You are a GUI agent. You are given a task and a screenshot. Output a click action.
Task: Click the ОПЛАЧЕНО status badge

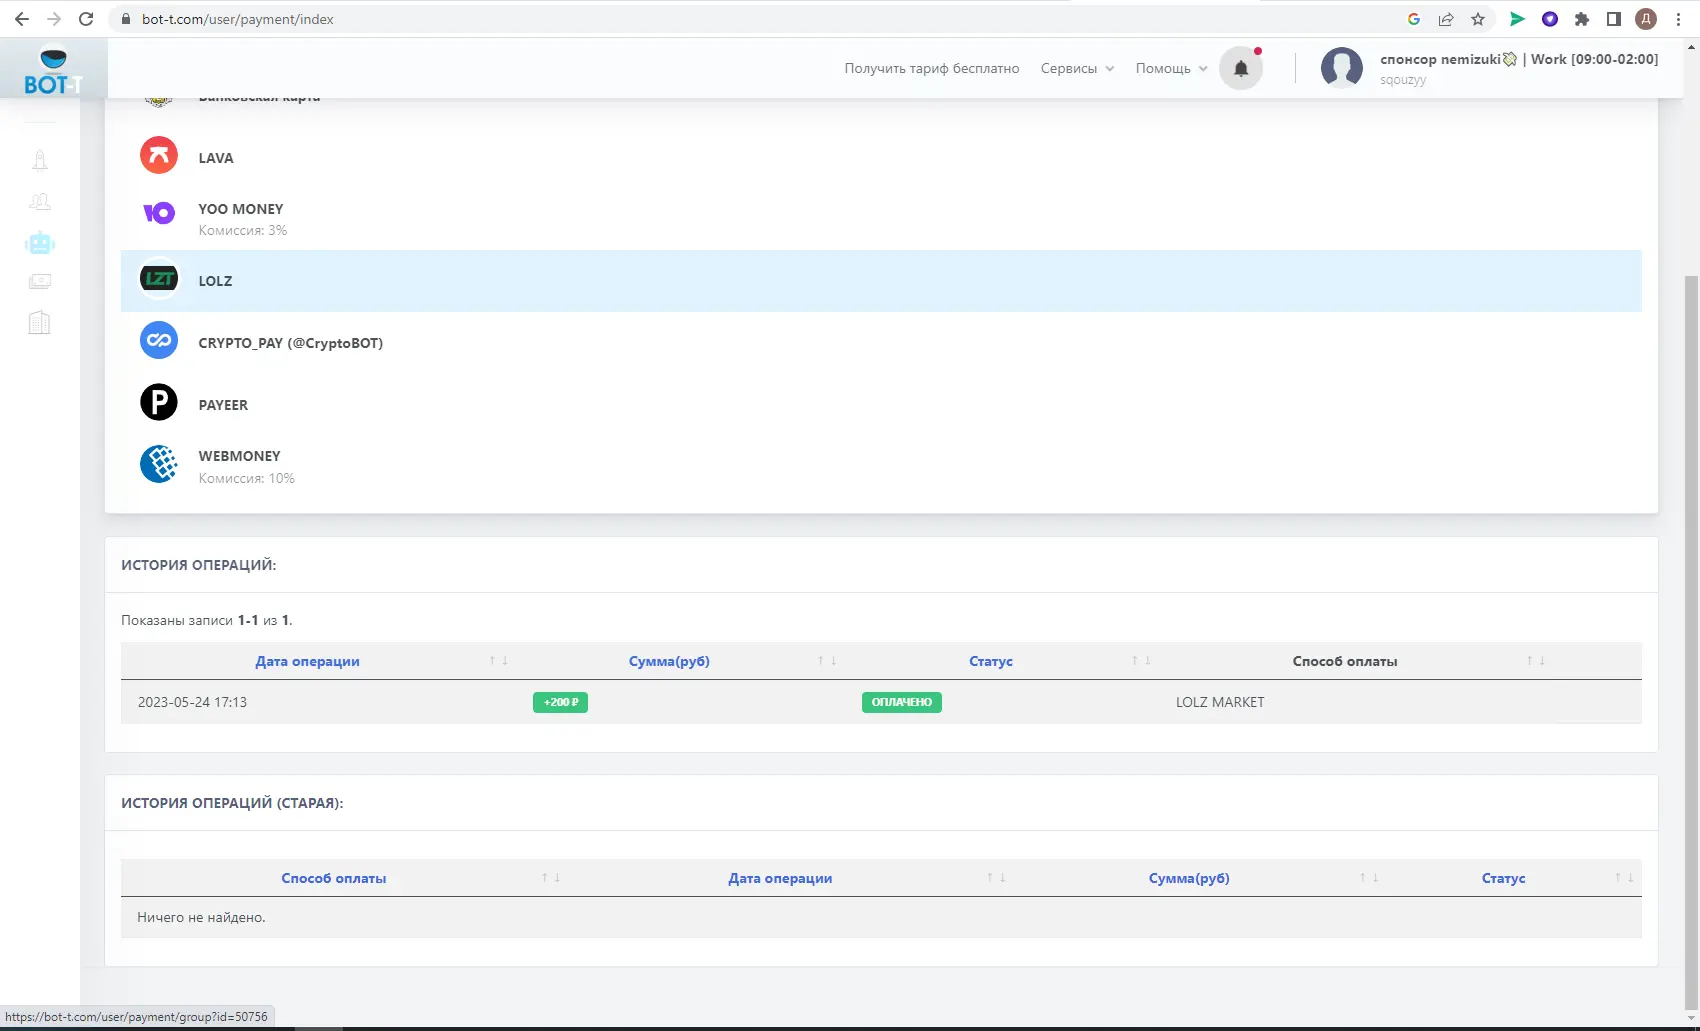tap(902, 702)
